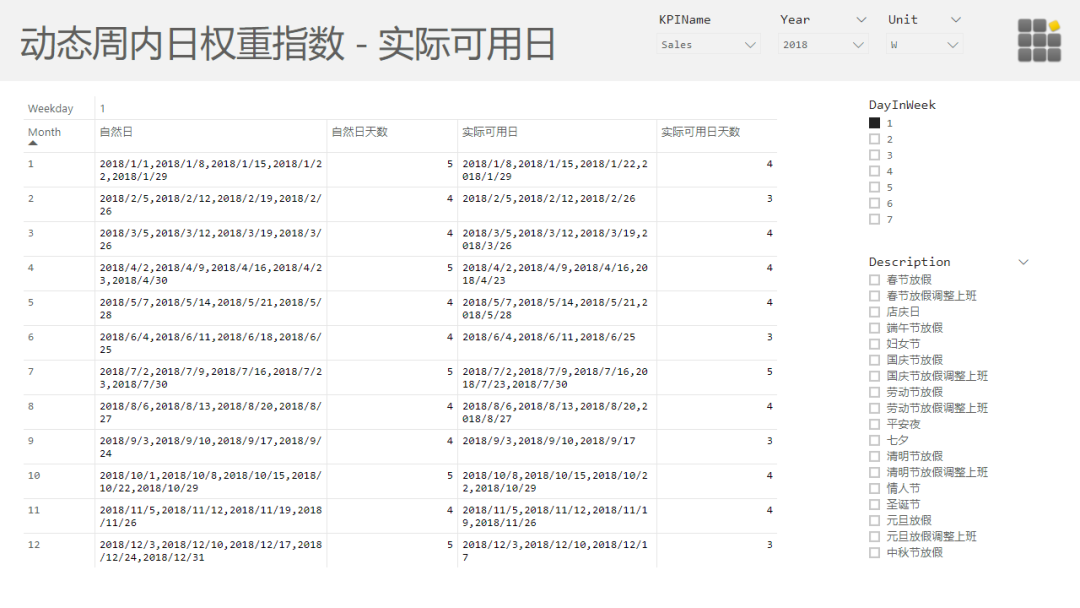Tick the 清明节放假 checkbox
1080x608 pixels.
[875, 457]
